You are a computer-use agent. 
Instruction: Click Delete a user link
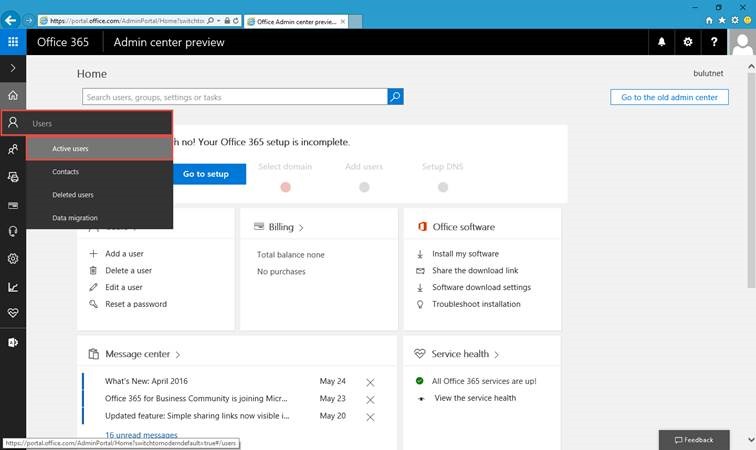click(x=128, y=271)
